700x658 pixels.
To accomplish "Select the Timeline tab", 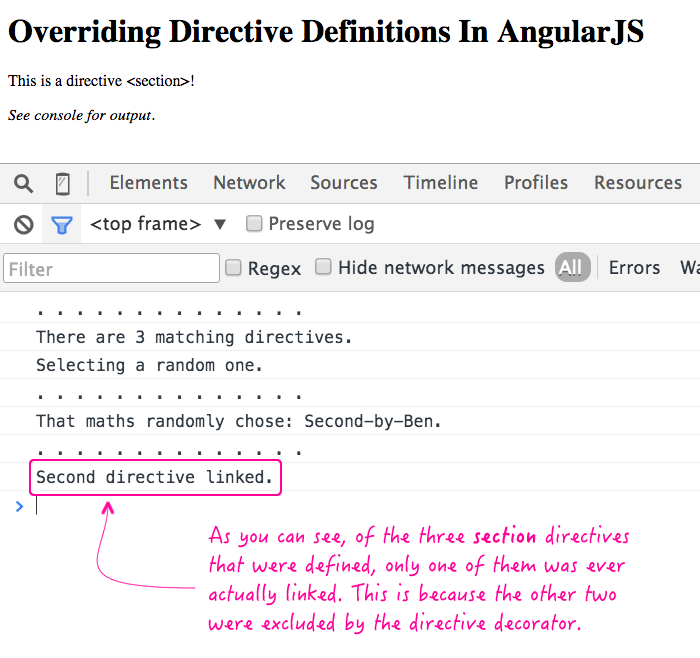I will click(x=441, y=183).
